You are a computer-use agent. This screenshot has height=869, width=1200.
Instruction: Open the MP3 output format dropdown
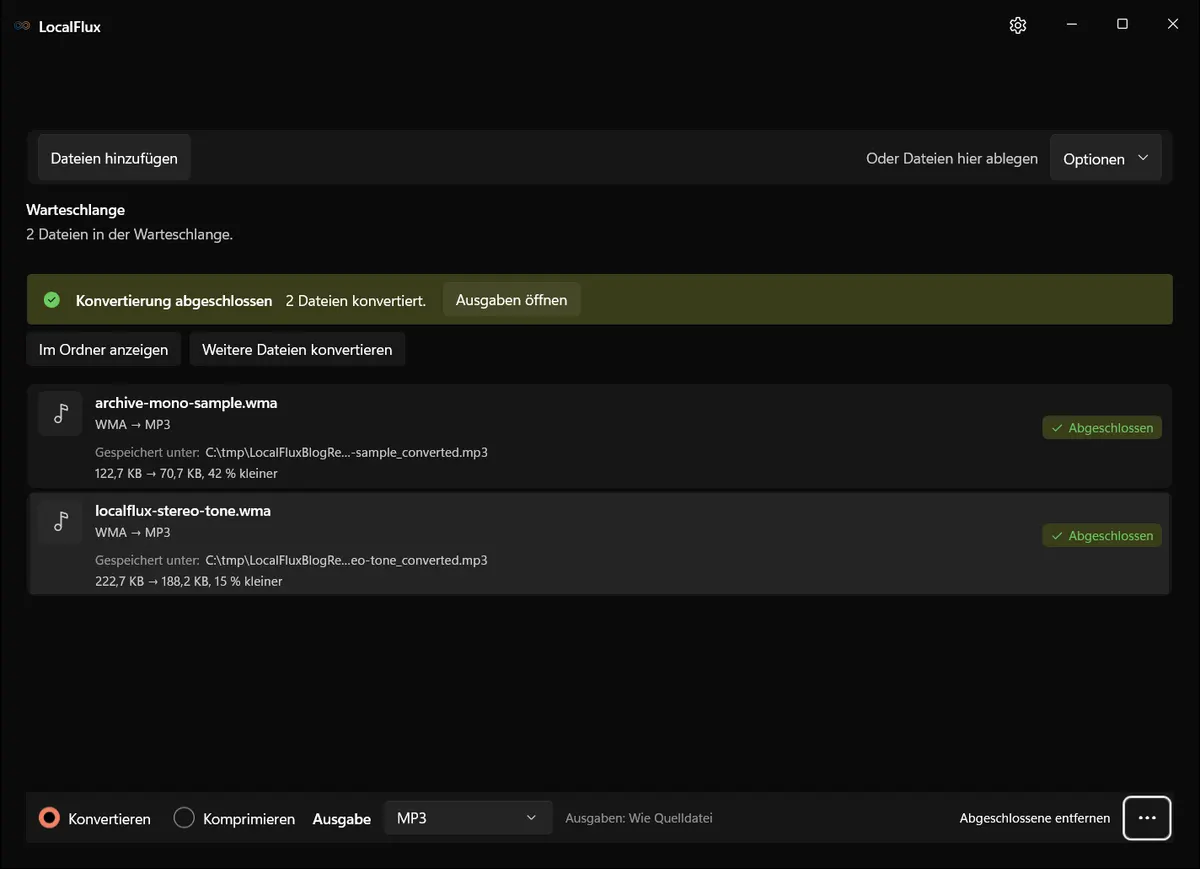(x=468, y=818)
